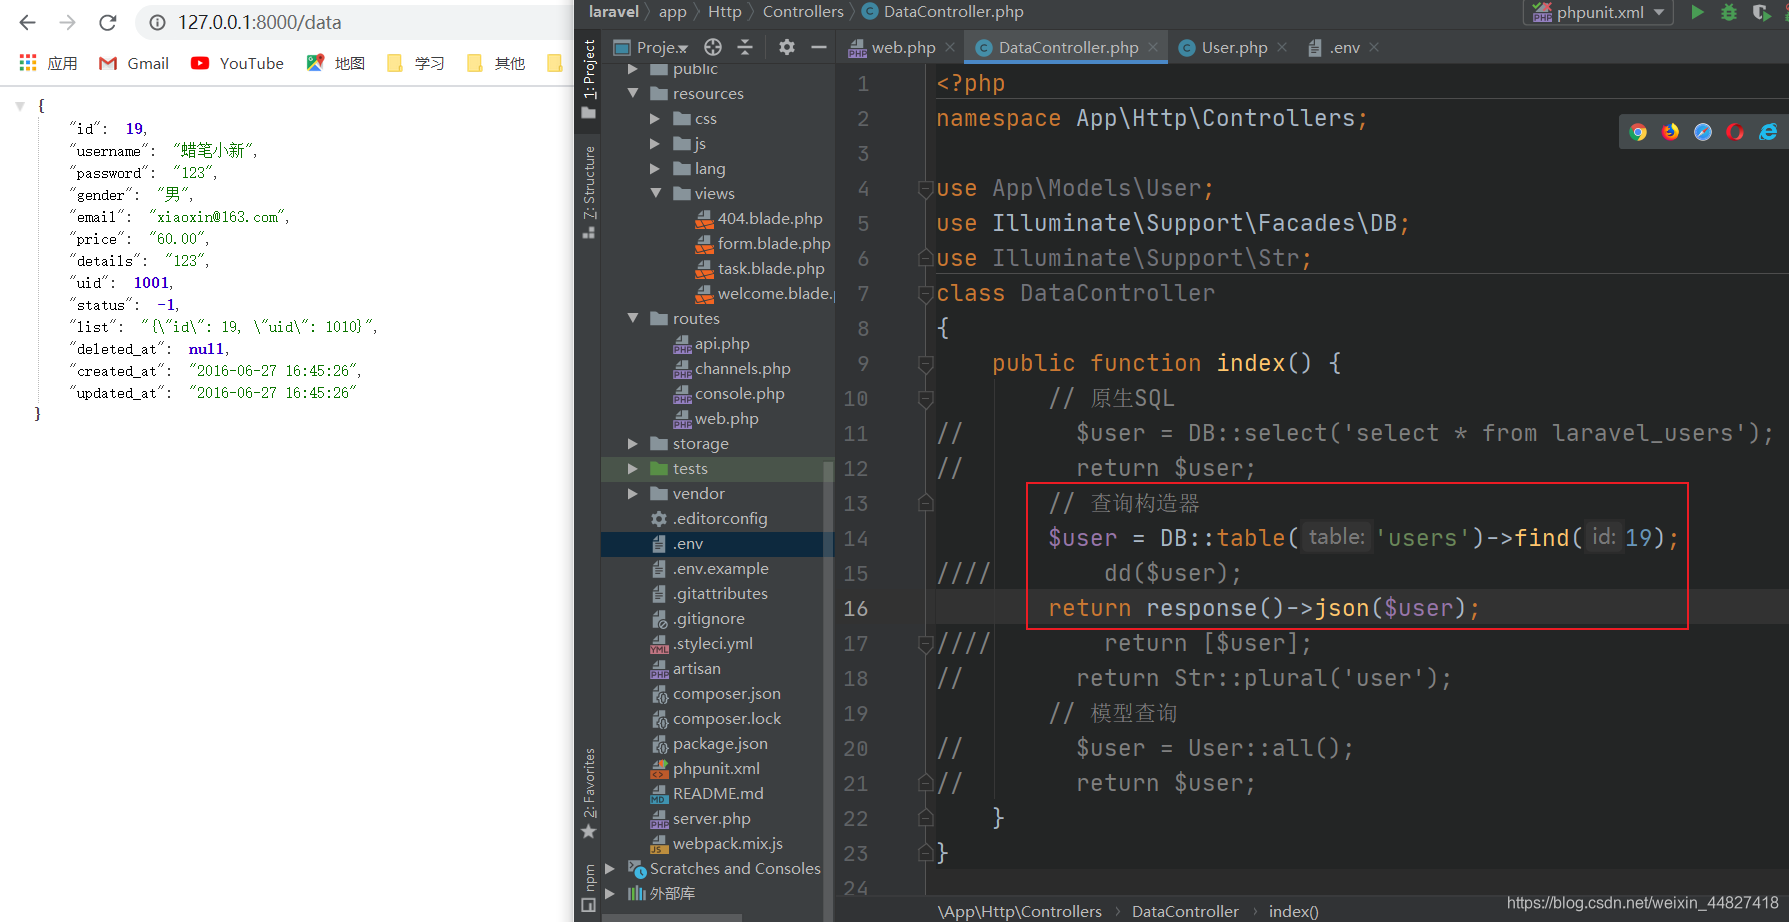Click the Controllers breadcrumb in navigation bar
1789x922 pixels.
point(803,12)
